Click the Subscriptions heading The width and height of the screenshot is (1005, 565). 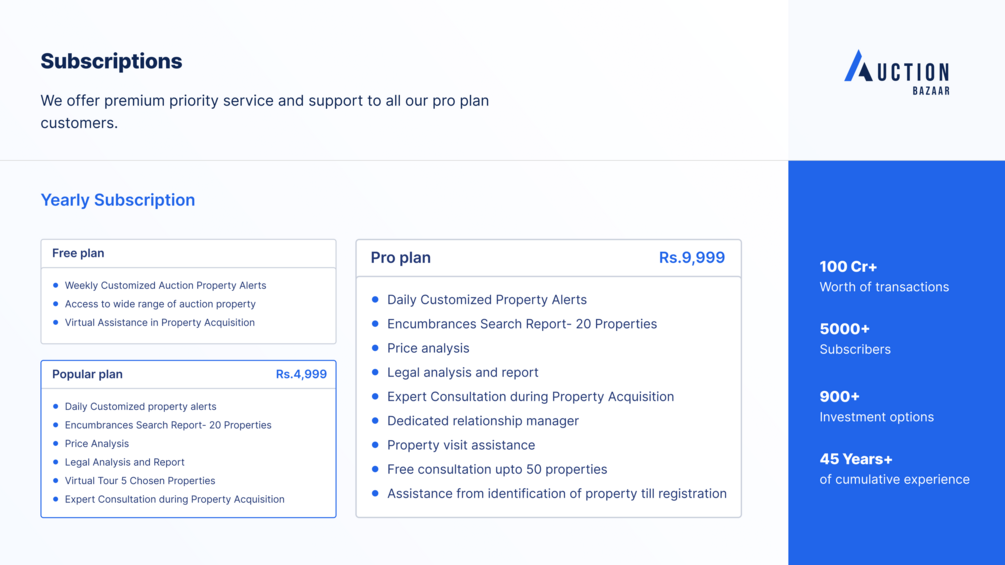111,61
